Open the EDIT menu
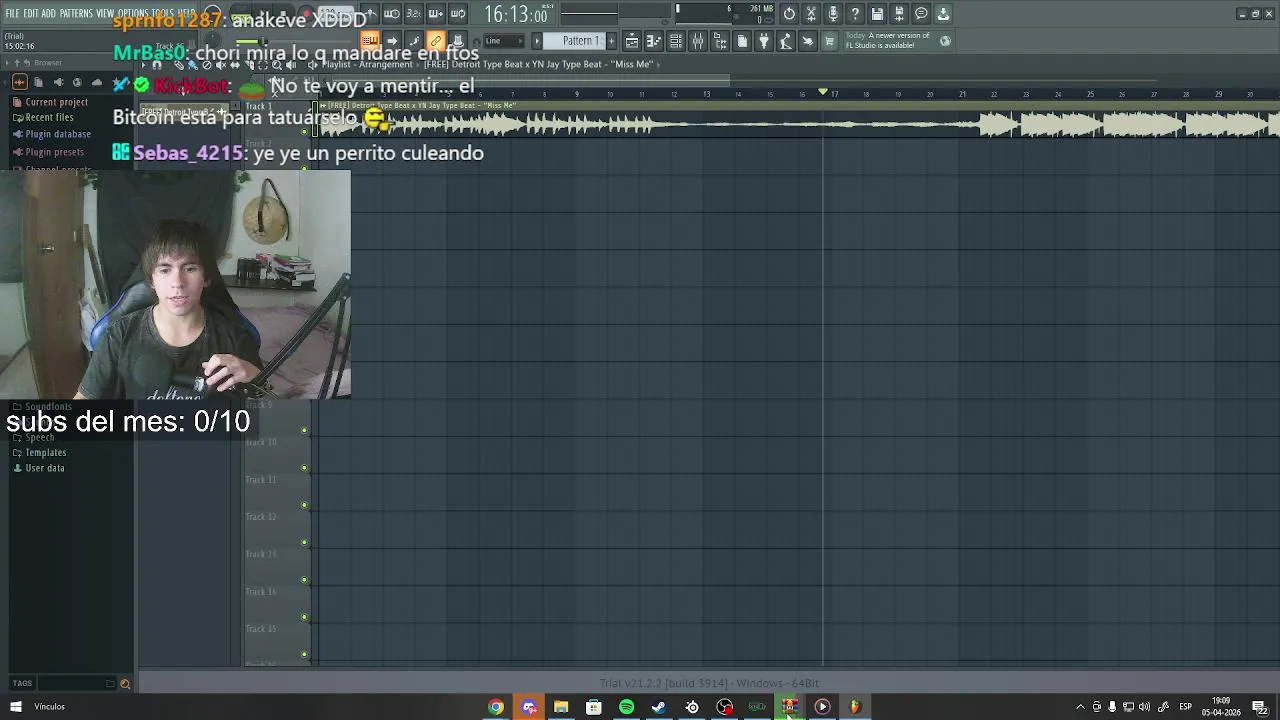This screenshot has height=720, width=1280. [31, 14]
